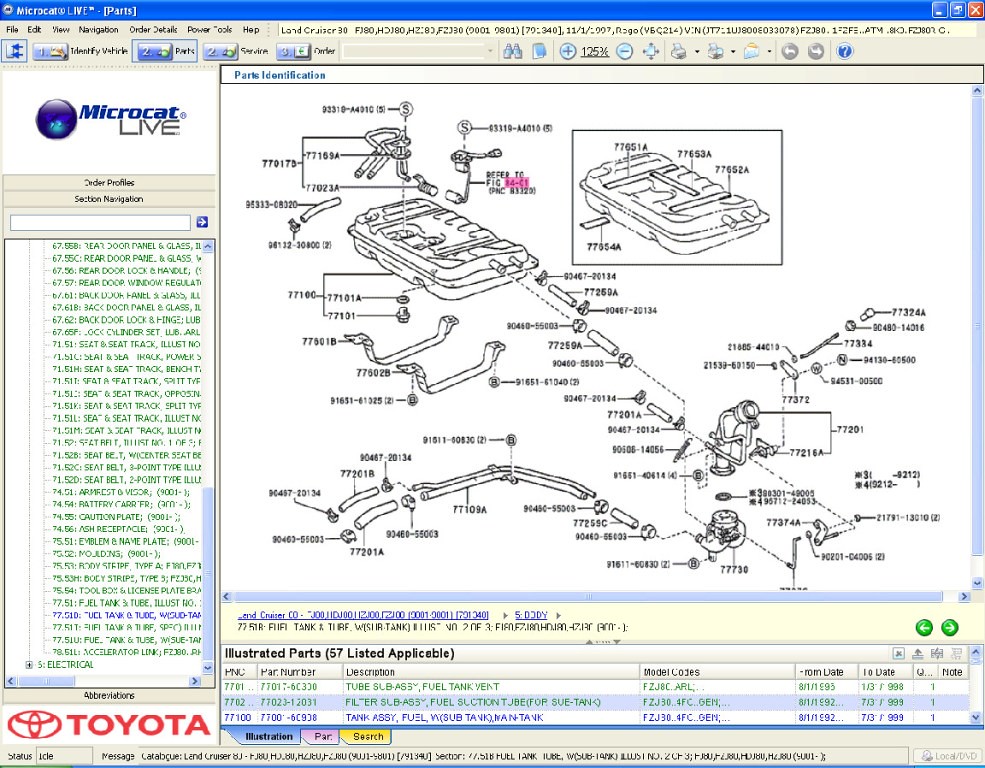Image resolution: width=985 pixels, height=768 pixels.
Task: Open Identify Vehicle step 1
Action: pyautogui.click(x=80, y=51)
